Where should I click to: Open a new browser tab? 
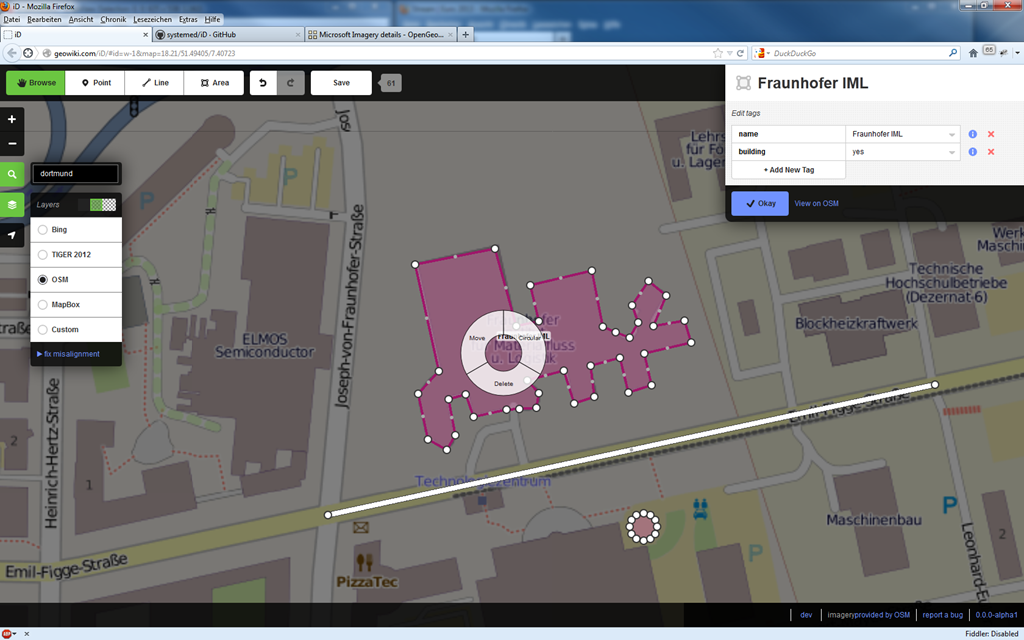[466, 35]
